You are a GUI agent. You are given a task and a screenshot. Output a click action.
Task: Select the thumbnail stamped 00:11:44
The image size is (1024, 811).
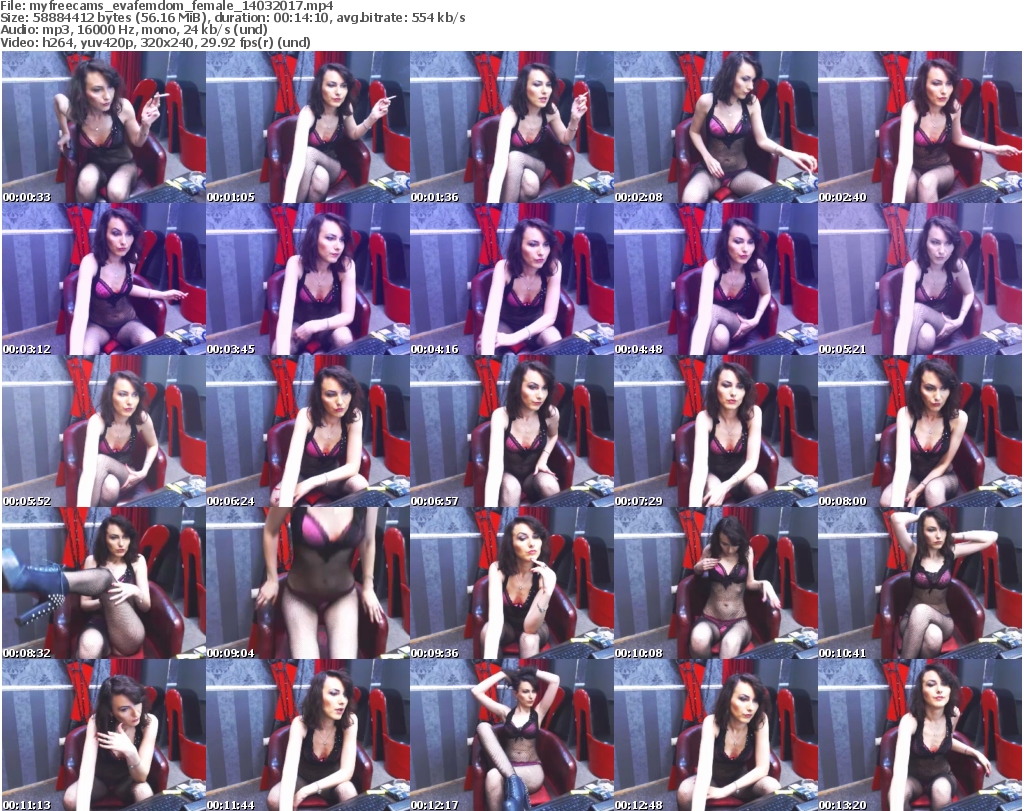[308, 735]
